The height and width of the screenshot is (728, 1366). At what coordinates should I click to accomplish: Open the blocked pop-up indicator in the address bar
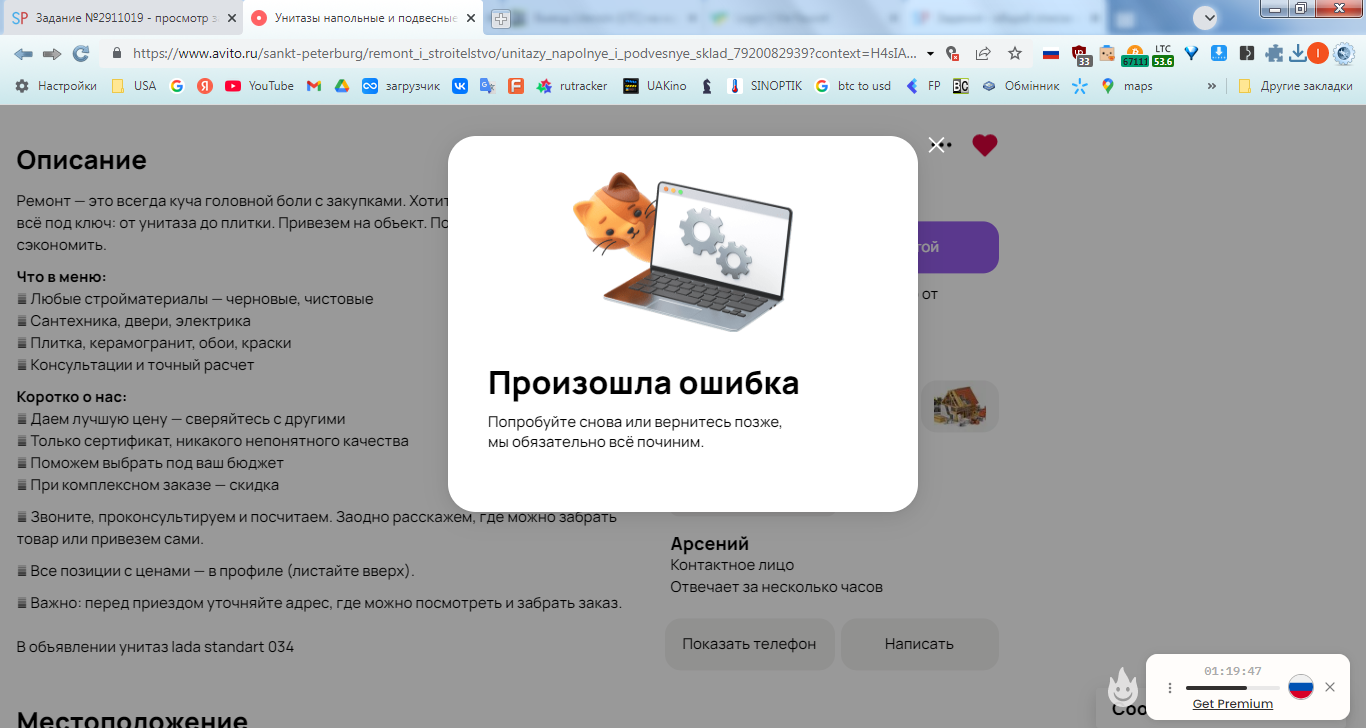(x=952, y=53)
